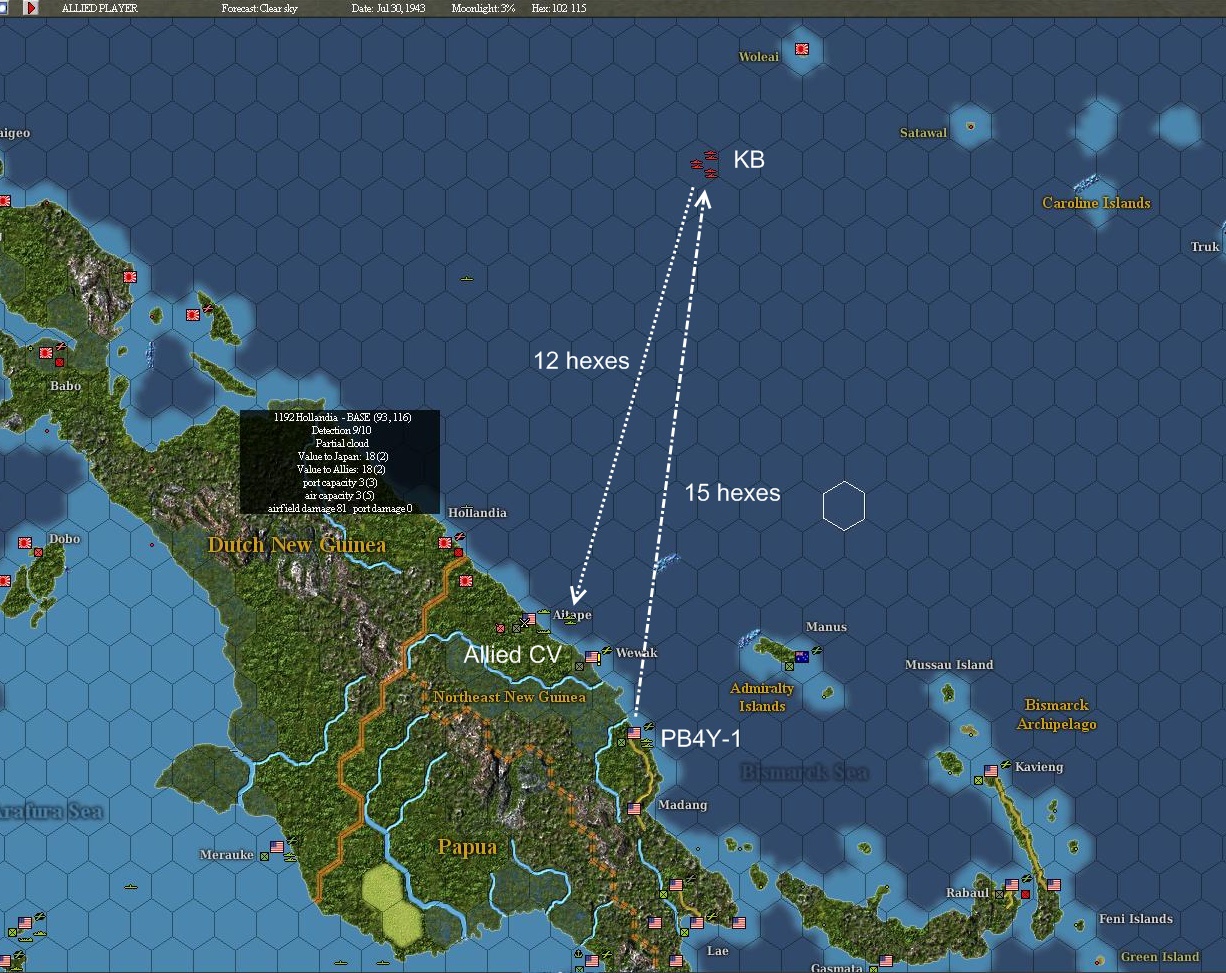Click the Hex: 102 115 coordinate readout
The height and width of the screenshot is (973, 1226).
point(560,8)
